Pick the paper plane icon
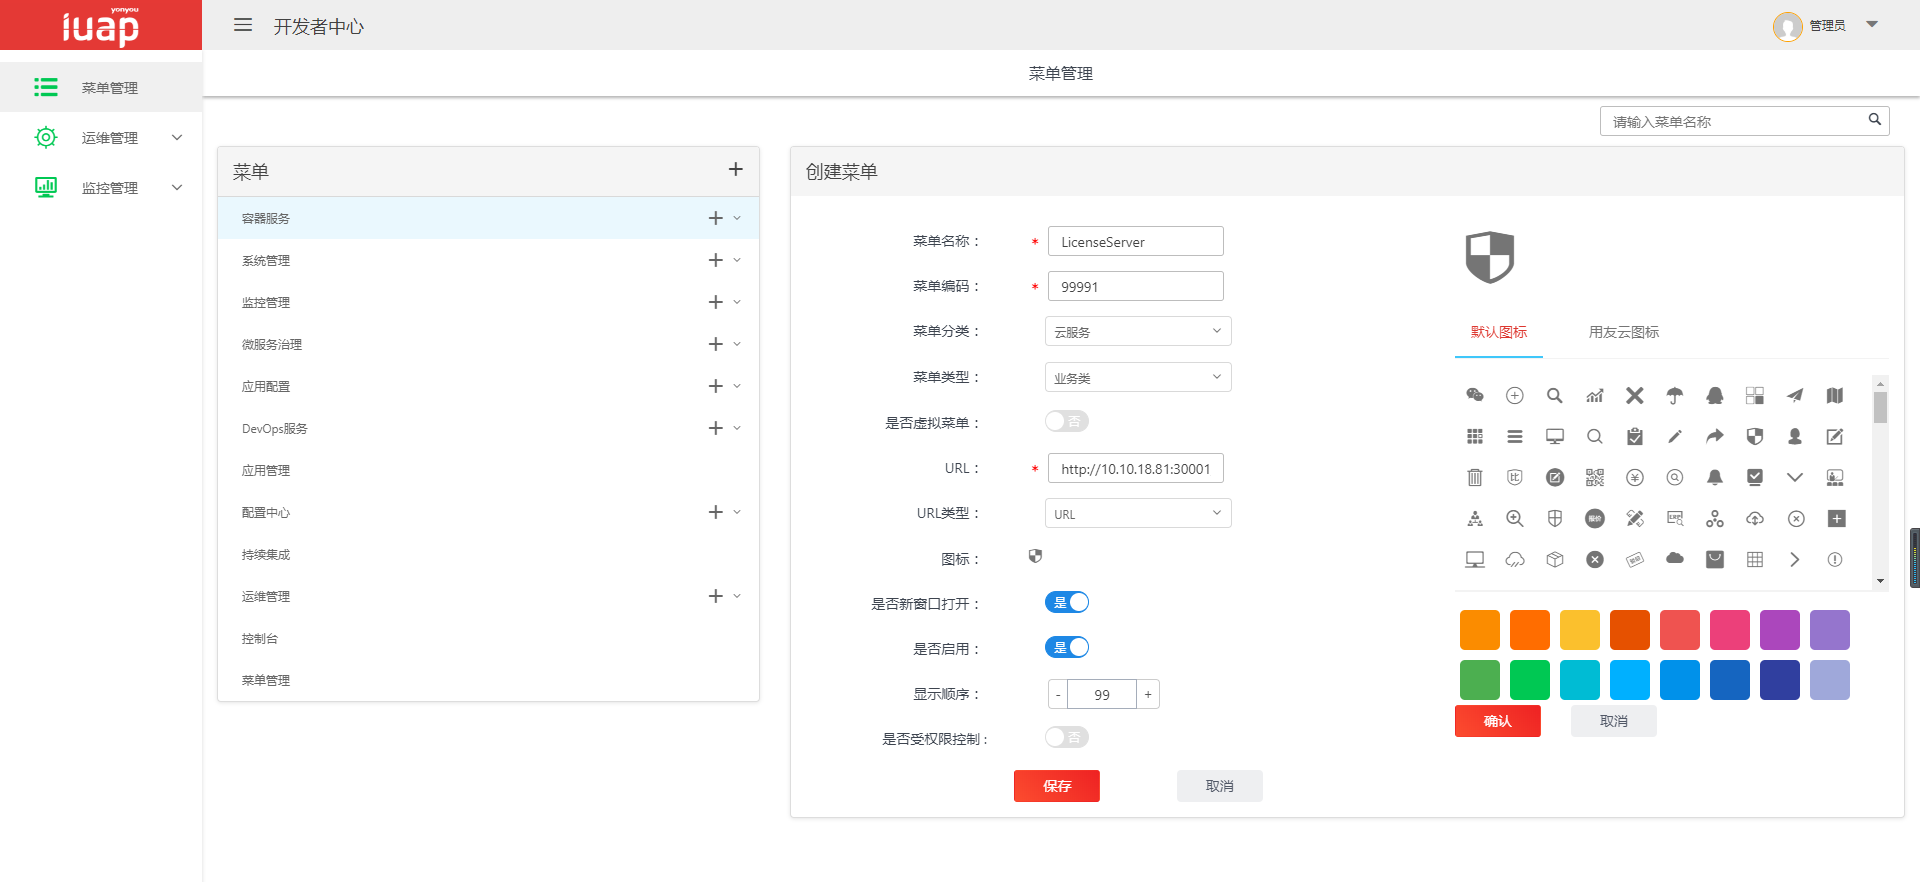Viewport: 1920px width, 882px height. point(1795,395)
